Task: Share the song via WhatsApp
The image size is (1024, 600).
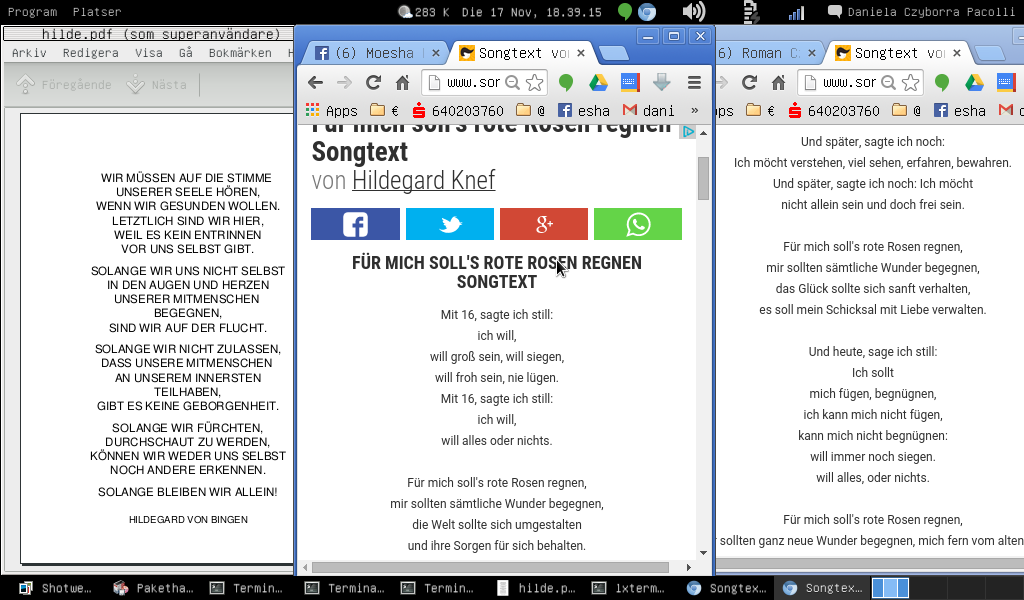Action: 638,224
